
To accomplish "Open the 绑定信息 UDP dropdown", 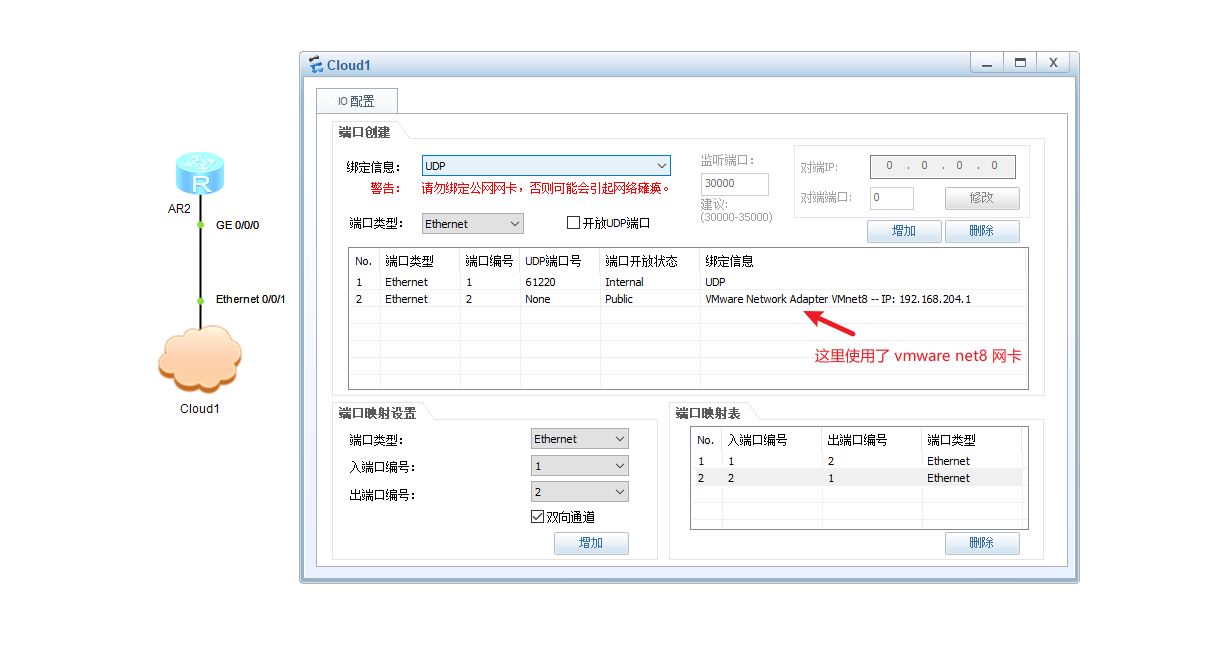I will tap(546, 166).
